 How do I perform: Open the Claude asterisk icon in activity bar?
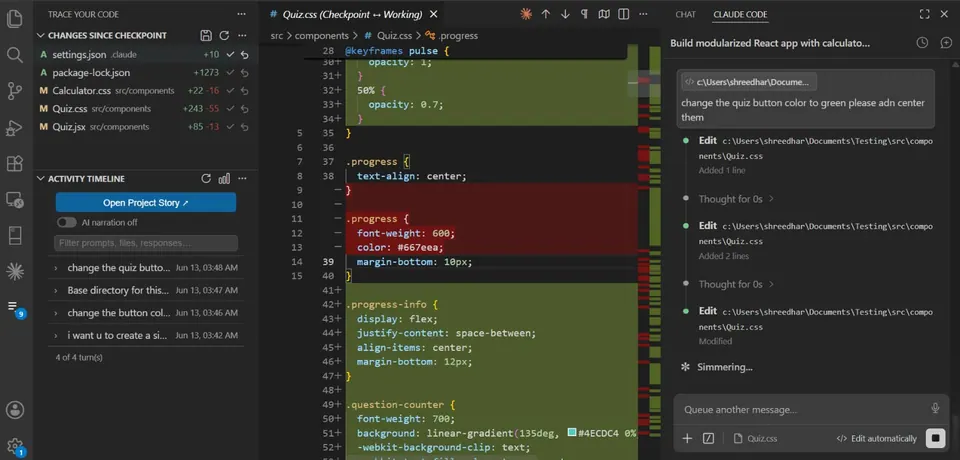point(15,271)
